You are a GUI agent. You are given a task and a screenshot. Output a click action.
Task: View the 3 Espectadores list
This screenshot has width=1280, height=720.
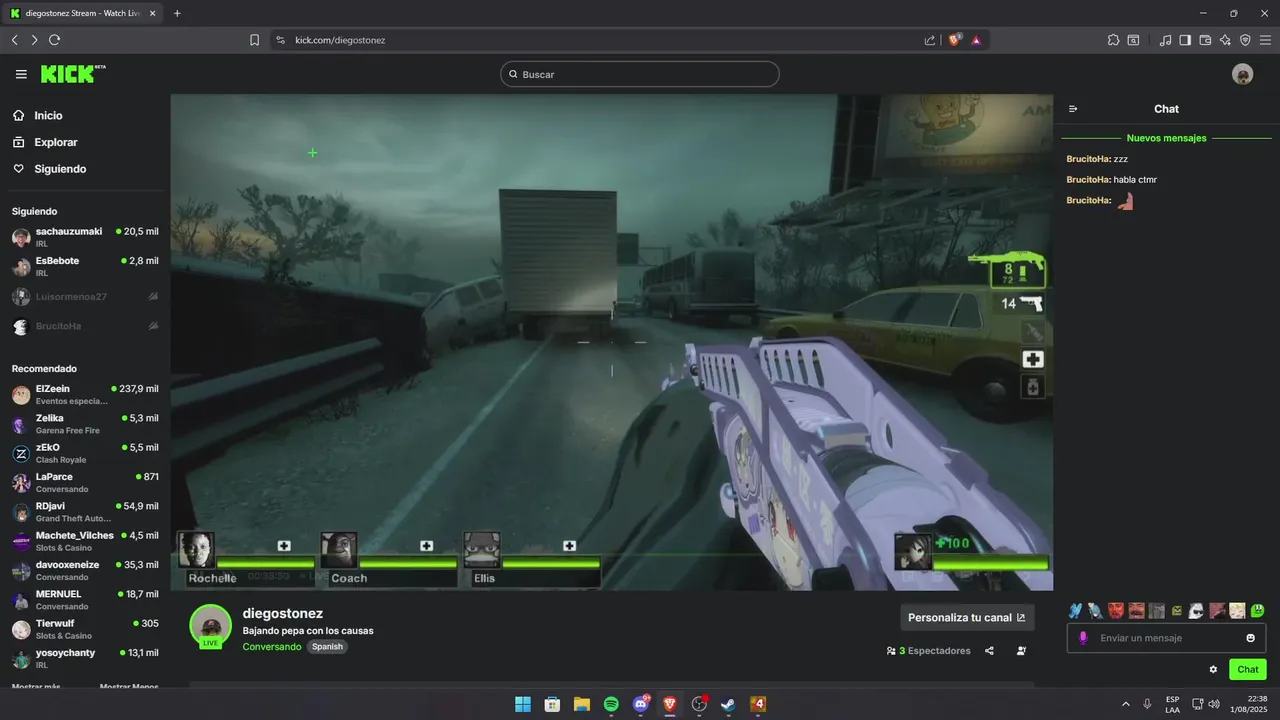[929, 651]
